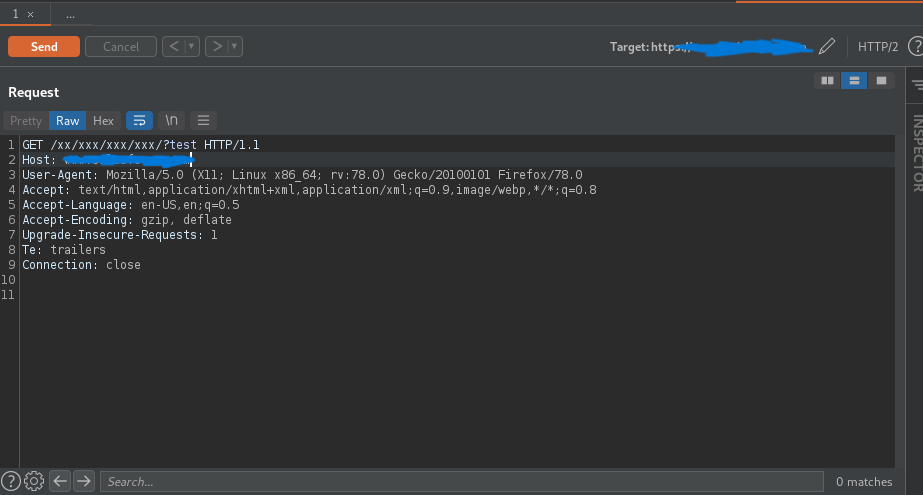Go to previous search match arrow
Viewport: 923px width, 495px height.
click(60, 481)
